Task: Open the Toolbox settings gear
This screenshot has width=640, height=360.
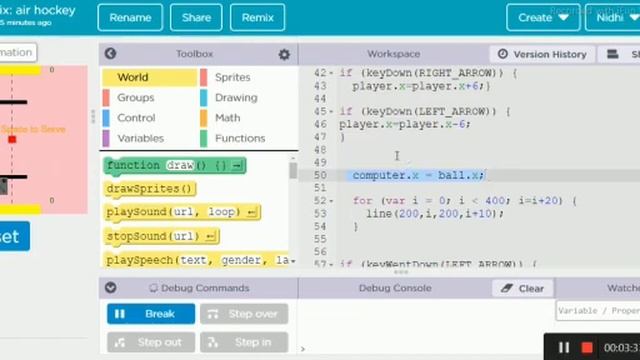Action: click(284, 54)
